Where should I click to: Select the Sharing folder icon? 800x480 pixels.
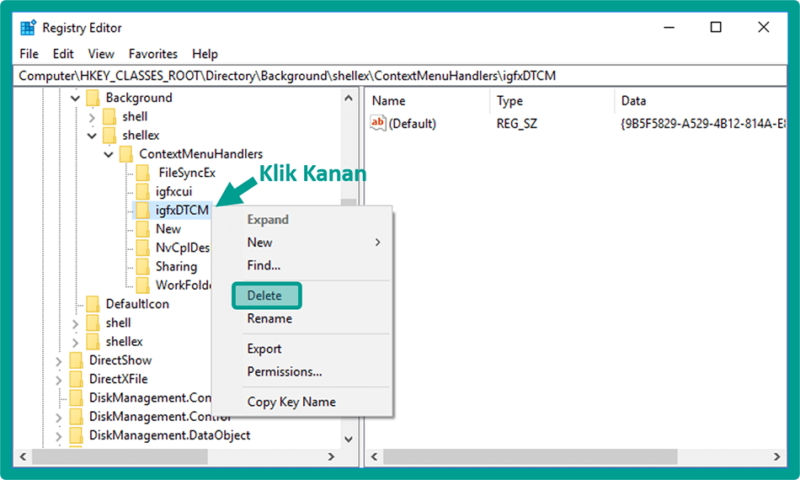pos(142,266)
